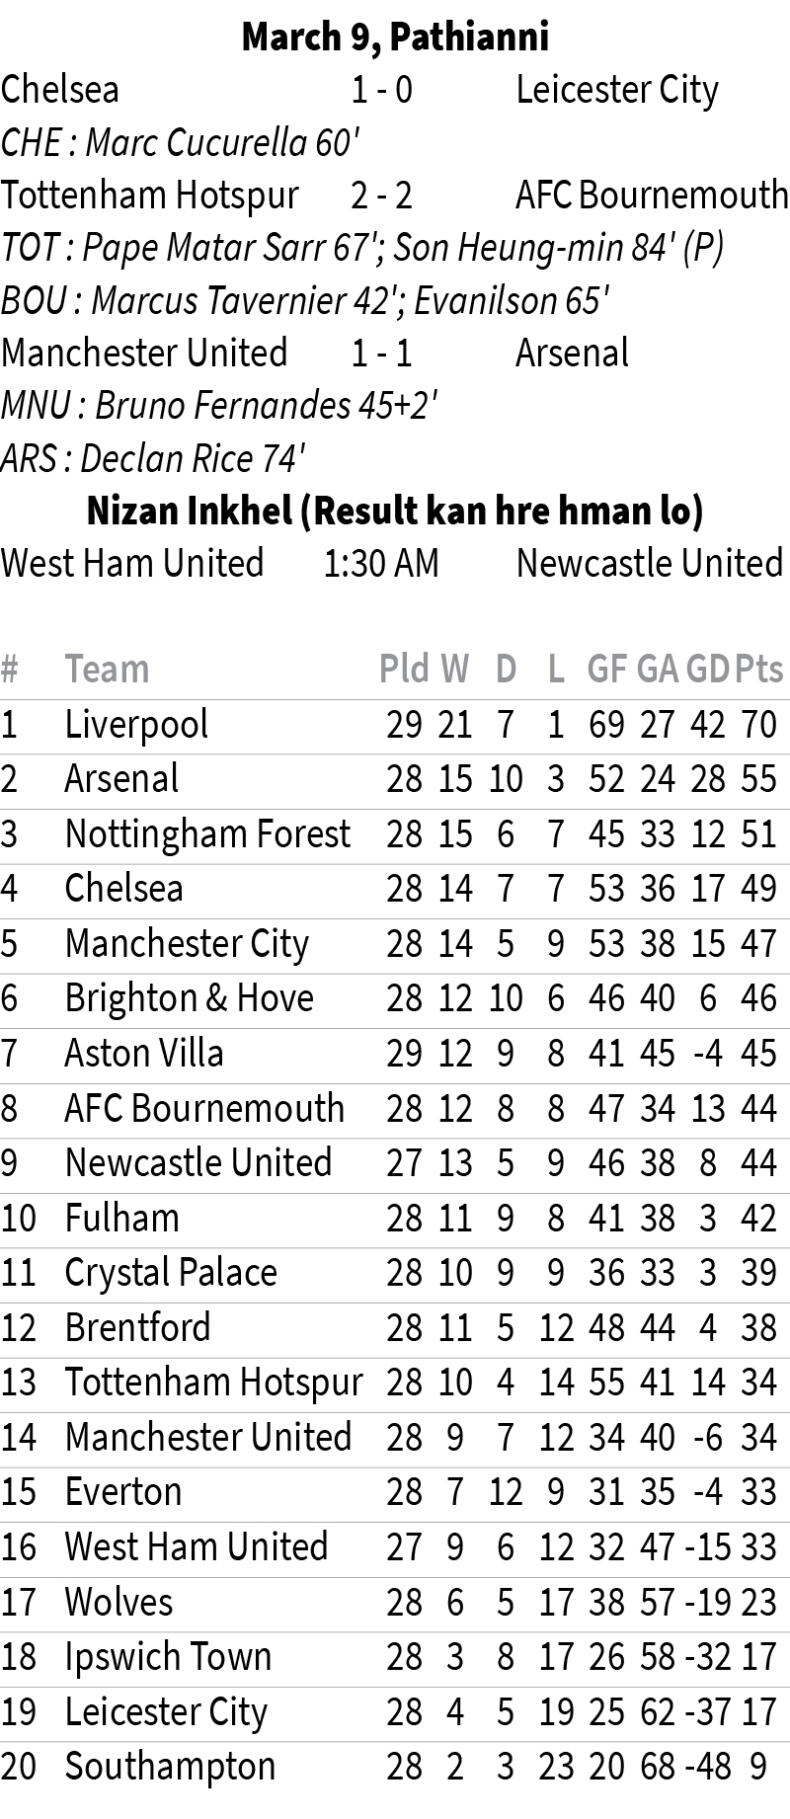Click the Manchester United 1 - 1 Arsenal score
This screenshot has width=790, height=1819.
click(x=381, y=353)
